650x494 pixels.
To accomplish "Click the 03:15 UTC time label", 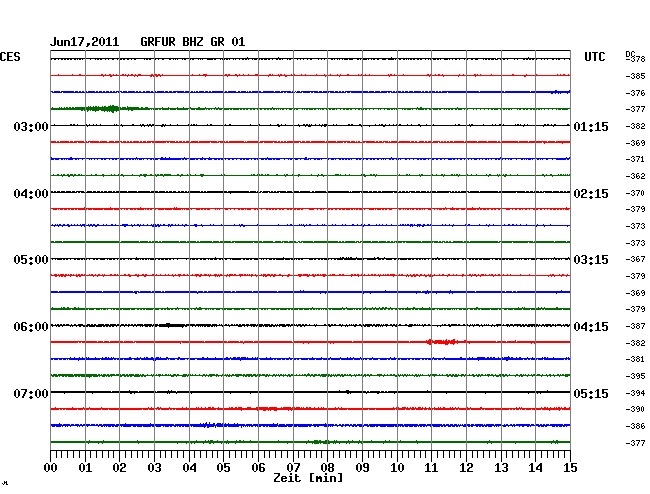I will tap(591, 260).
